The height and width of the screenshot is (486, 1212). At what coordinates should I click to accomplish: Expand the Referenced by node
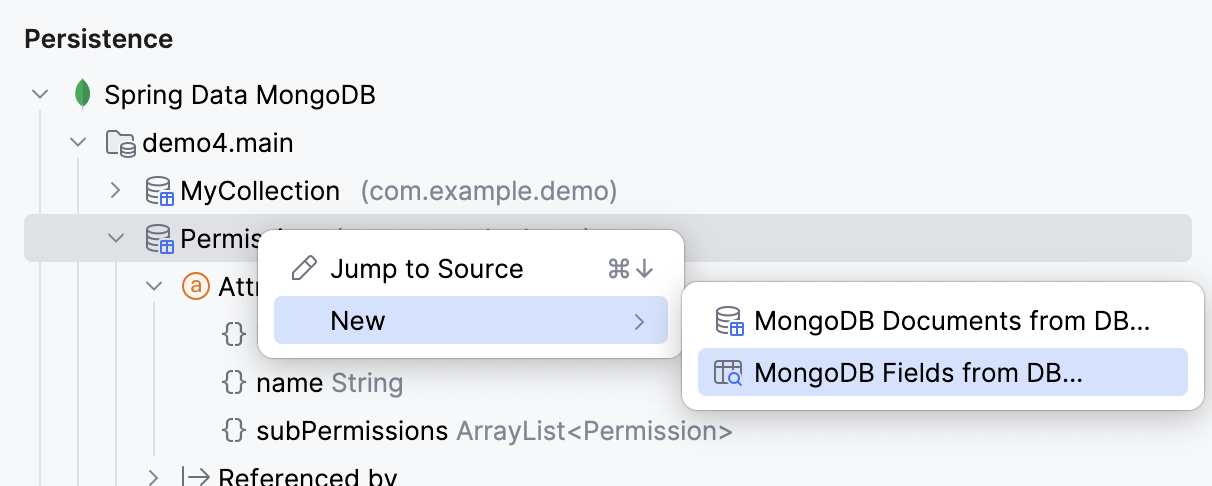(x=154, y=477)
